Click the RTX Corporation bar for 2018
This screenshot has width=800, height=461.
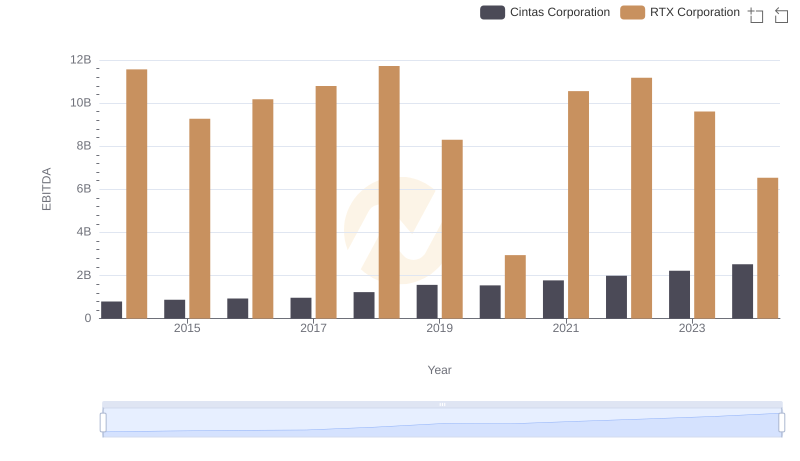[x=389, y=192]
